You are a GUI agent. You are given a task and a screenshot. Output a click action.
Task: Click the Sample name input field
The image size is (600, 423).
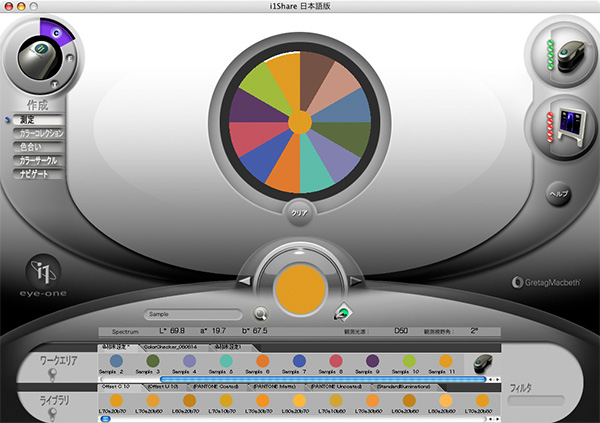(x=193, y=314)
